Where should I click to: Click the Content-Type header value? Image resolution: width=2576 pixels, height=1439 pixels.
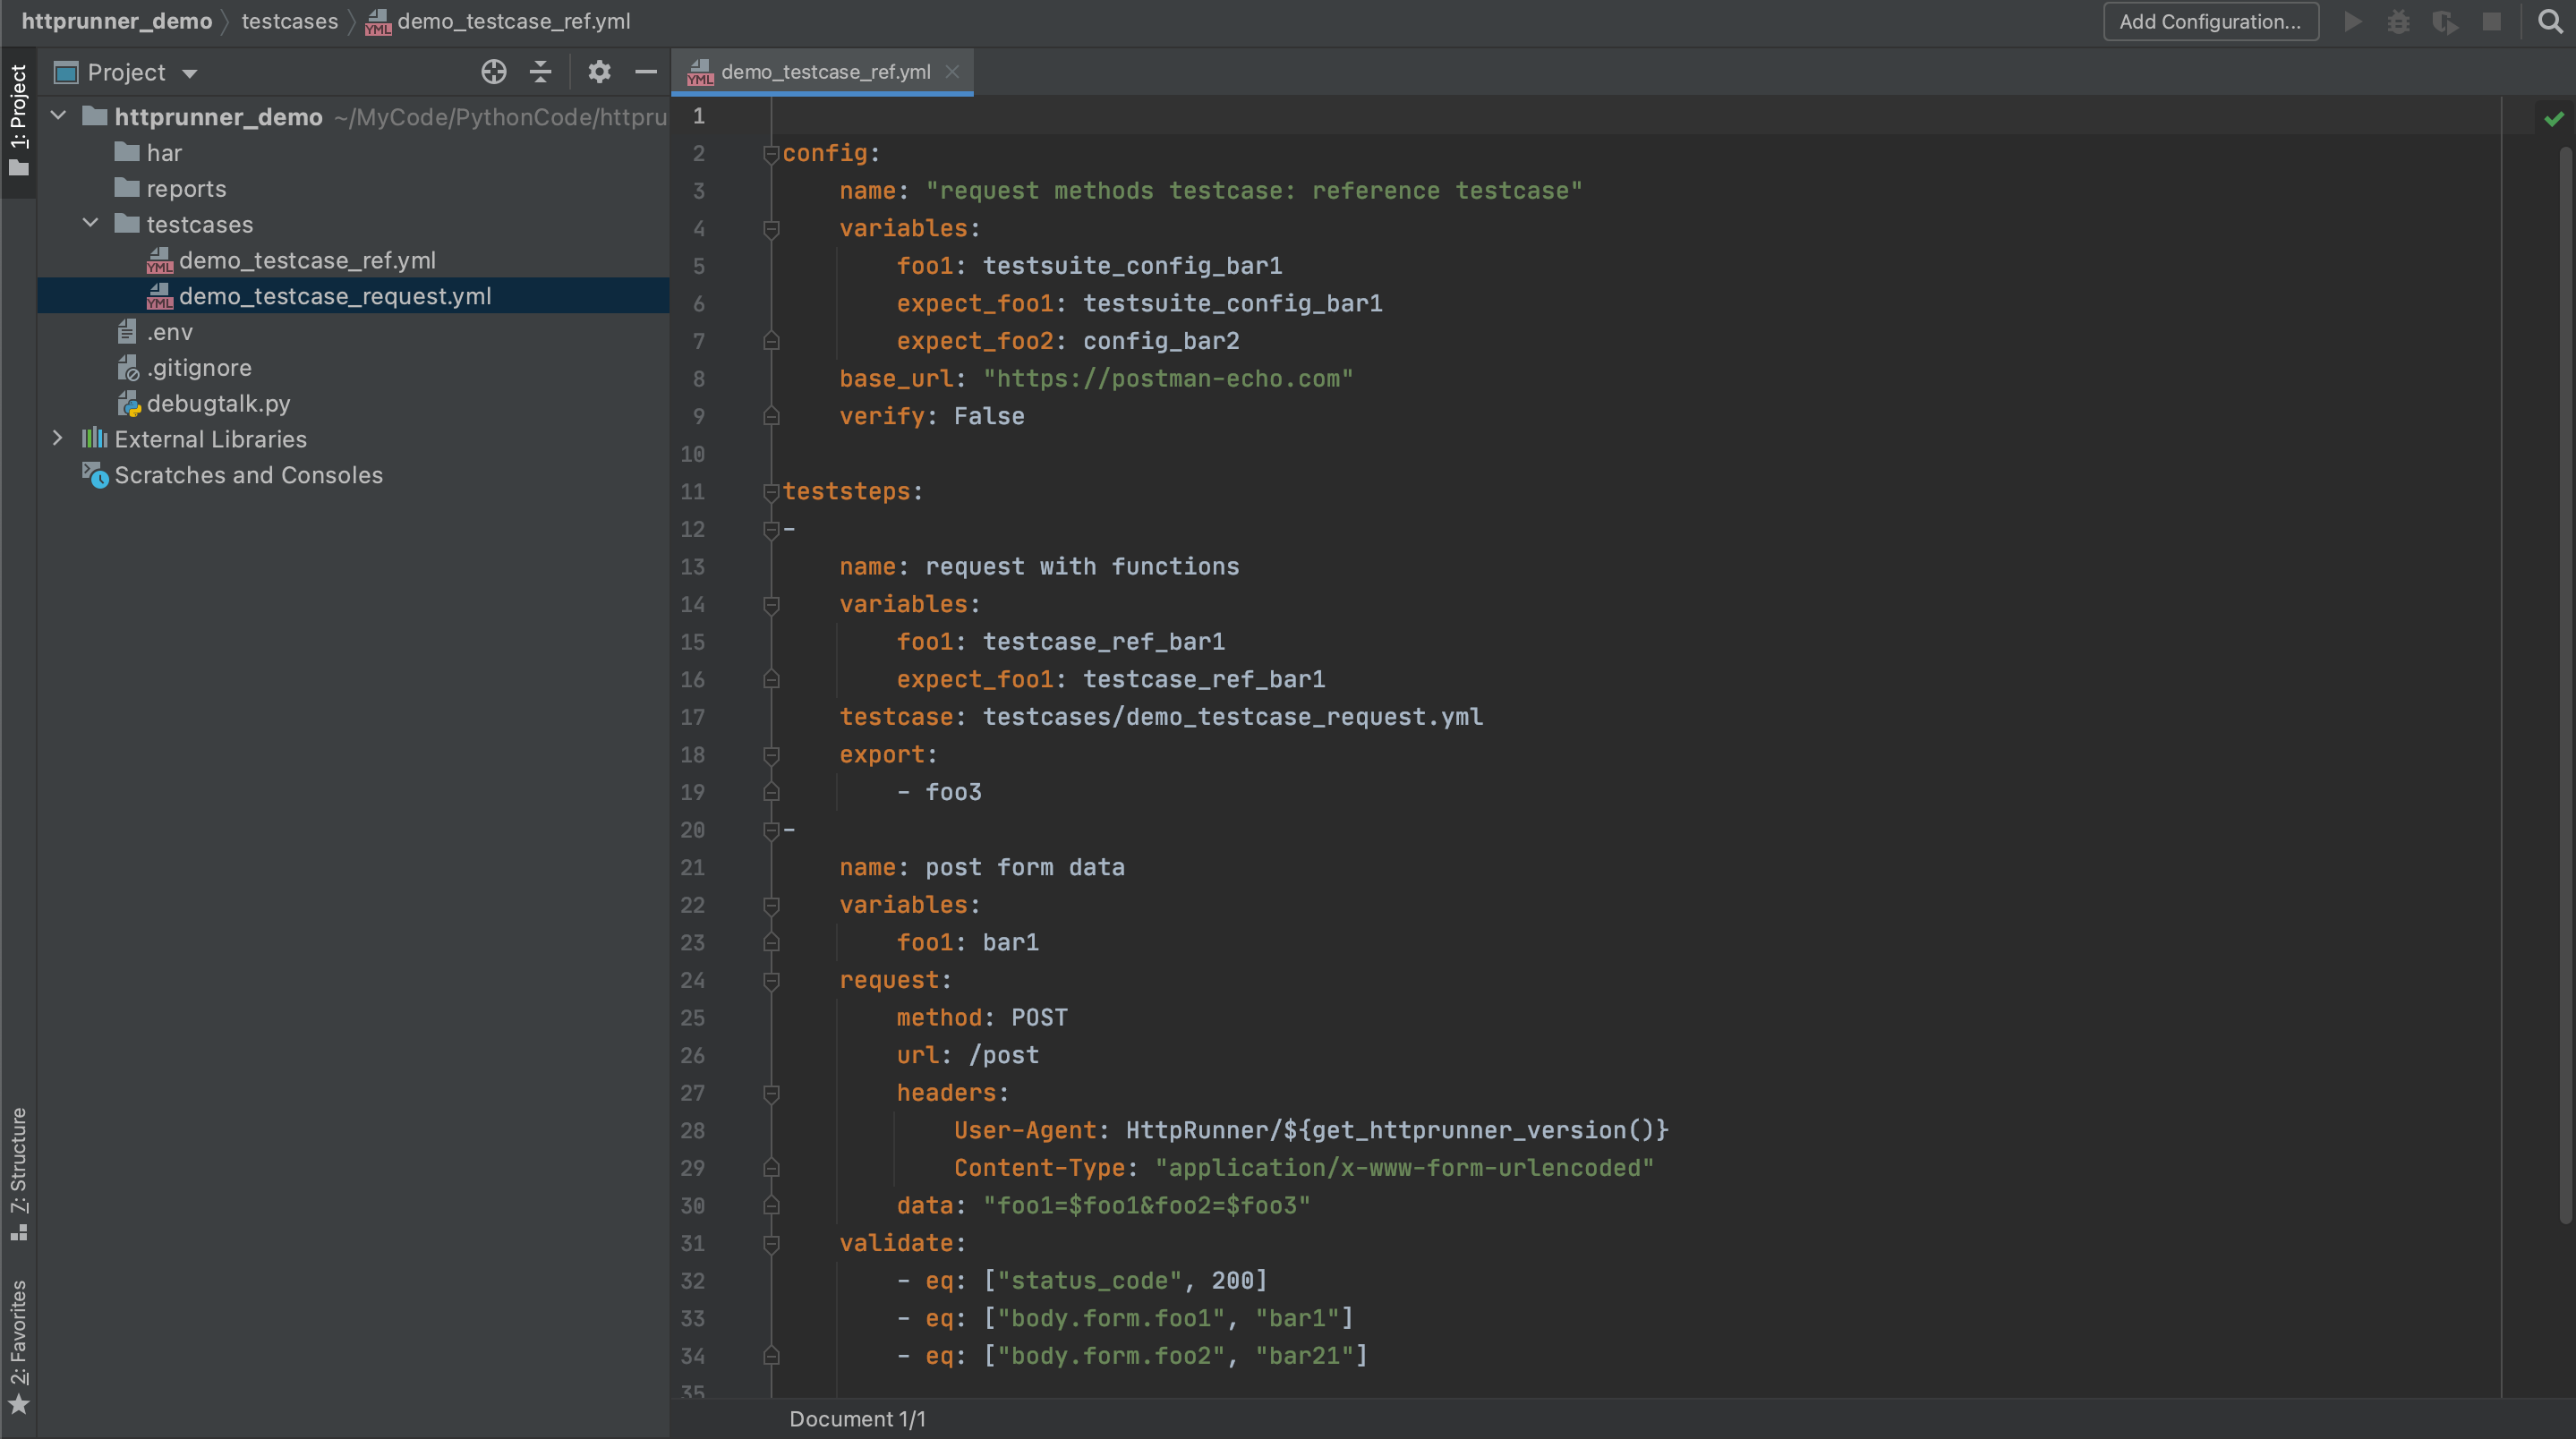(1404, 1168)
